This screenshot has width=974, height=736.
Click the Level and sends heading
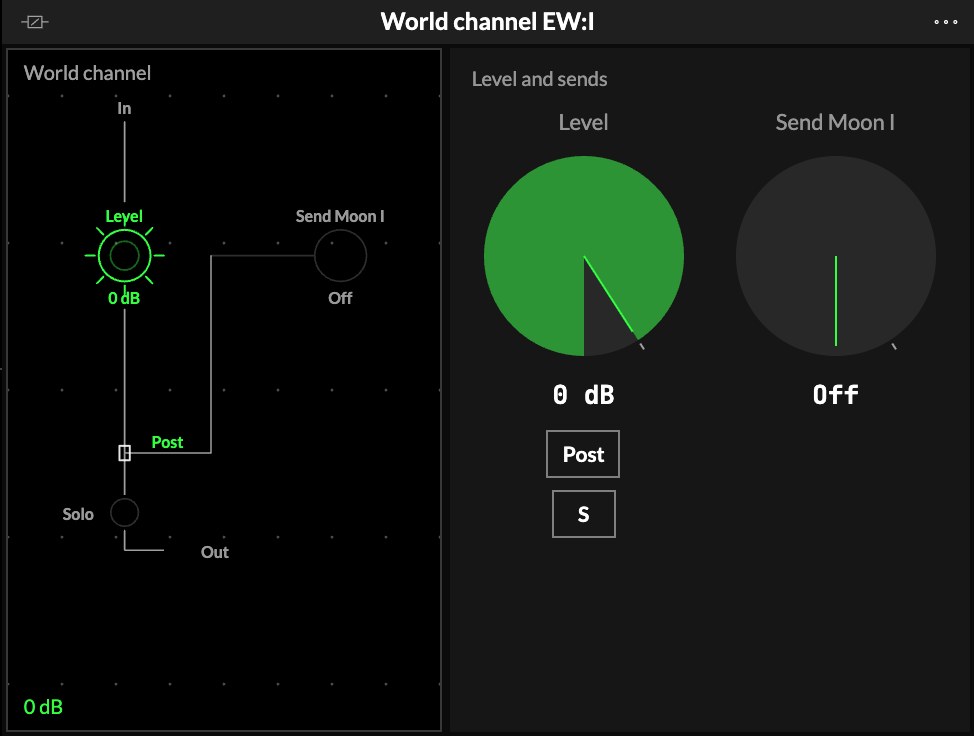tap(539, 79)
